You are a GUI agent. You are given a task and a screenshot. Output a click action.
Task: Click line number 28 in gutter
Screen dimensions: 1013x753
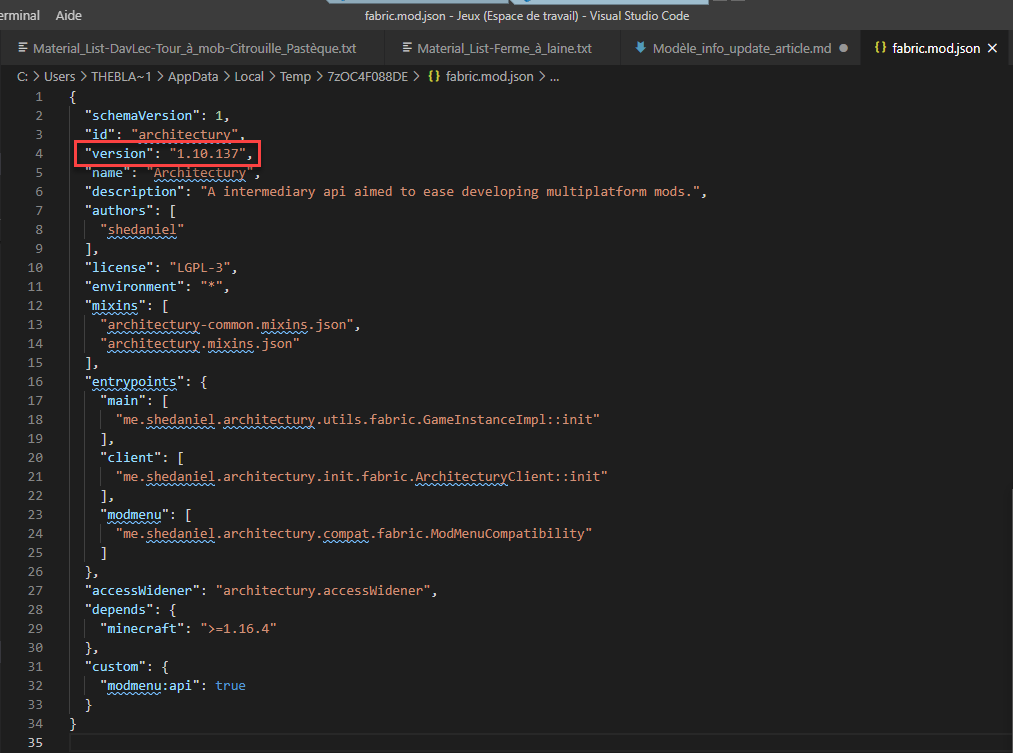[x=35, y=610]
